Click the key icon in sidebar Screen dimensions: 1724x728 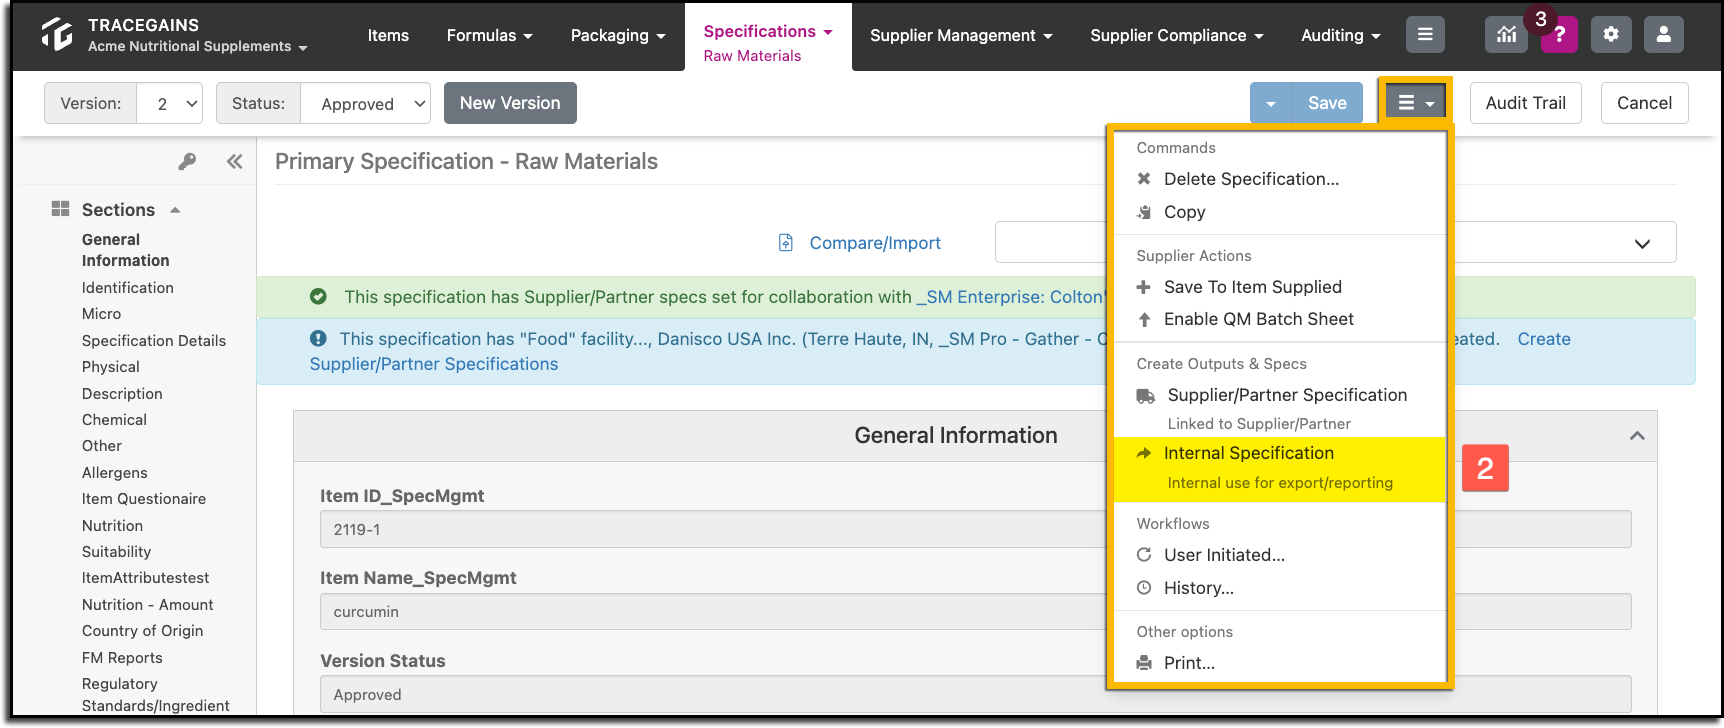click(x=187, y=161)
